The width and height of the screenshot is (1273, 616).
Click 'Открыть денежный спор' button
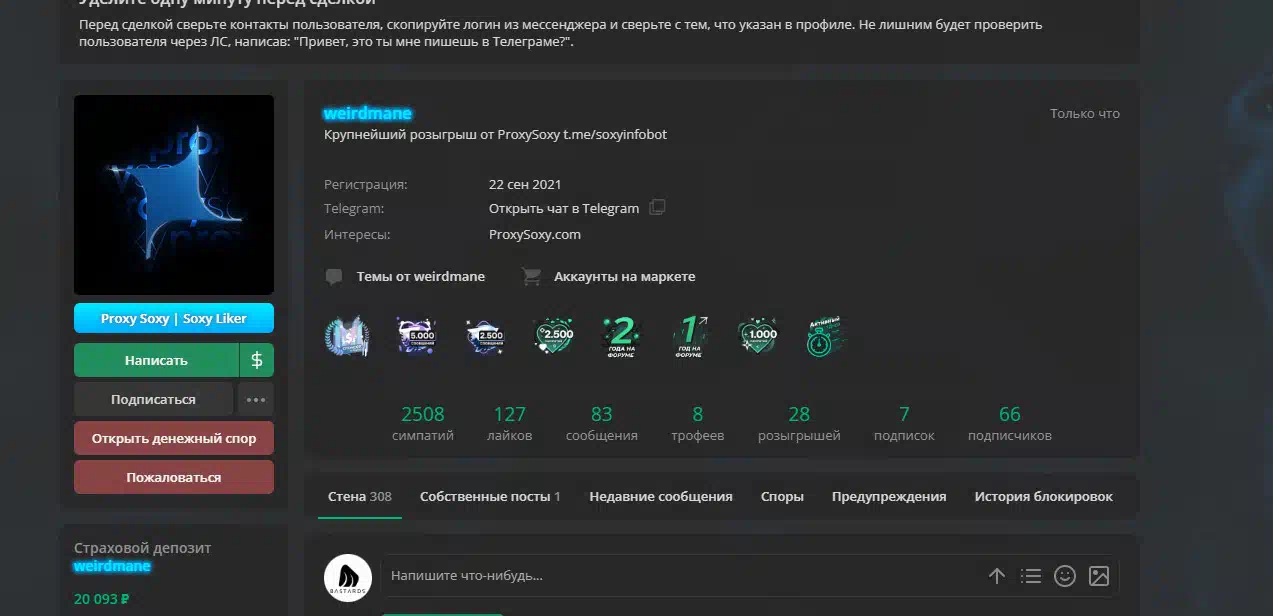[174, 438]
